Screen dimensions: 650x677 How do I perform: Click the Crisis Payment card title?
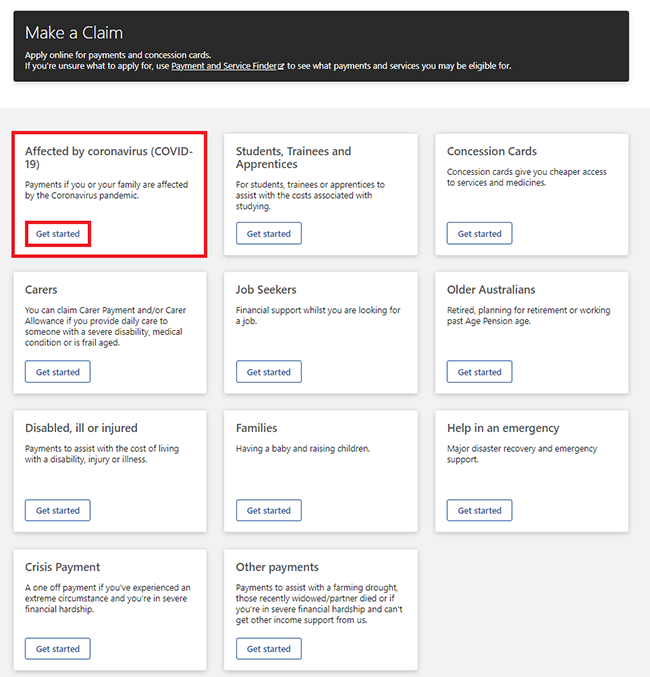click(x=62, y=567)
